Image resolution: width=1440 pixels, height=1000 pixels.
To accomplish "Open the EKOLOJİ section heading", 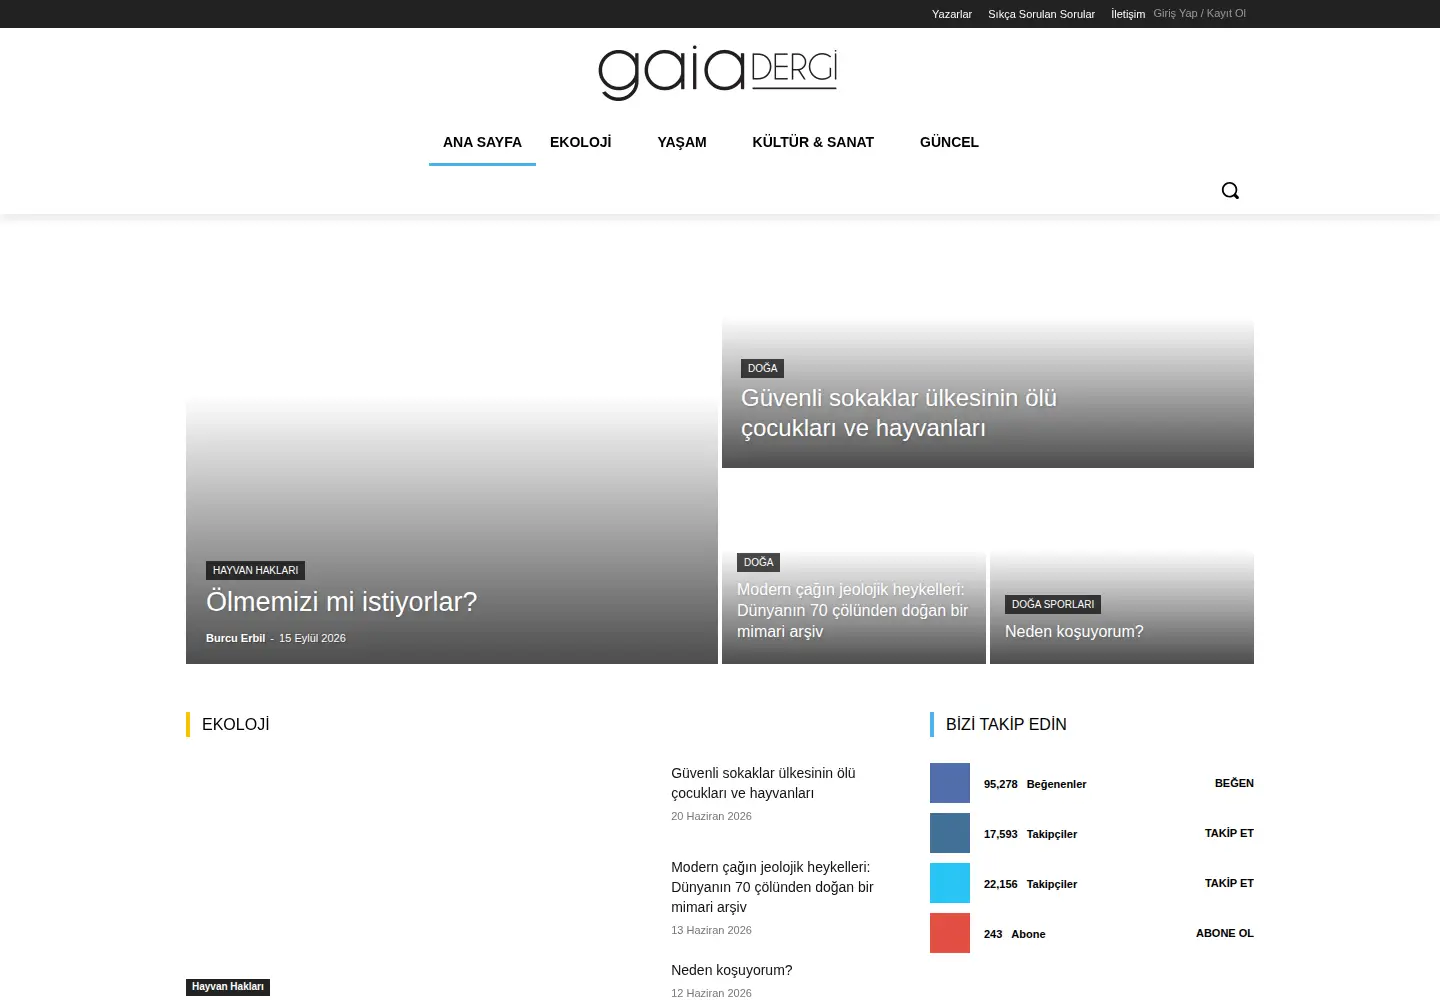I will coord(236,724).
